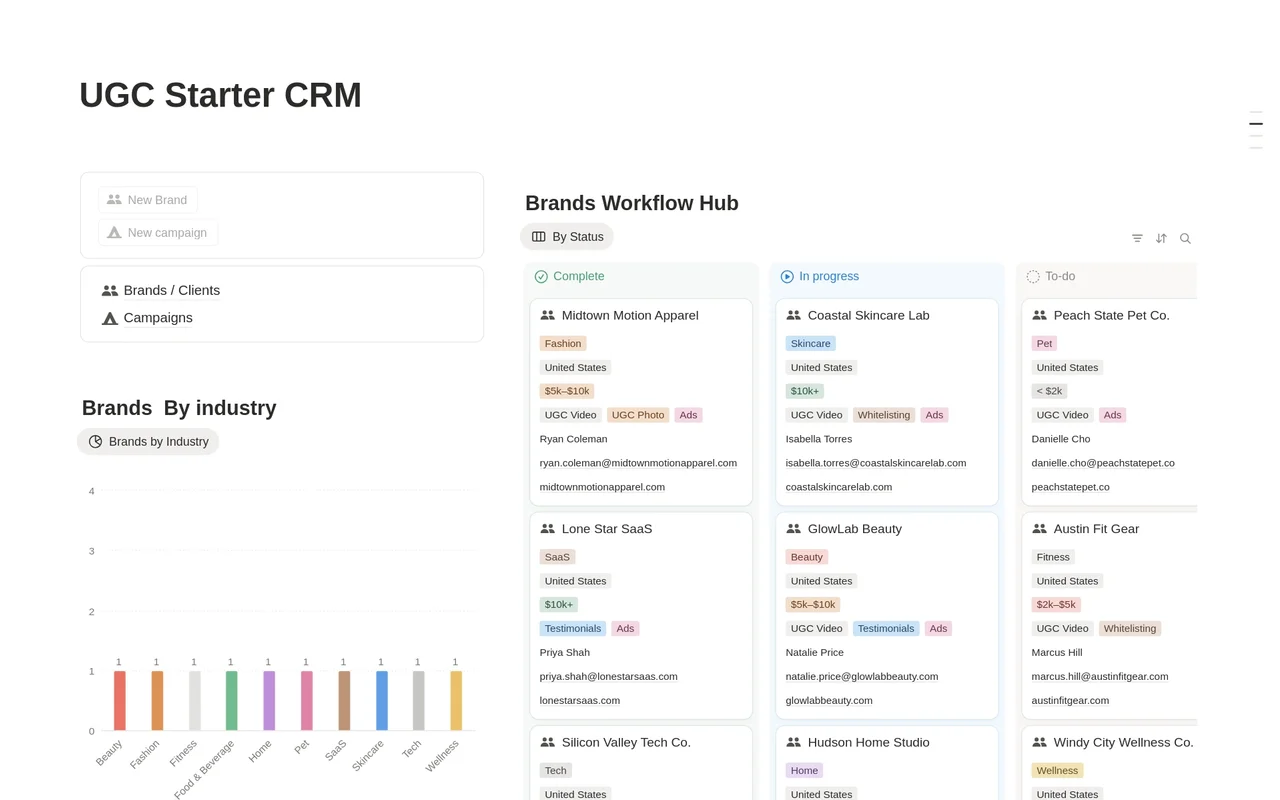Click the board icon in By Status tab

click(x=539, y=237)
